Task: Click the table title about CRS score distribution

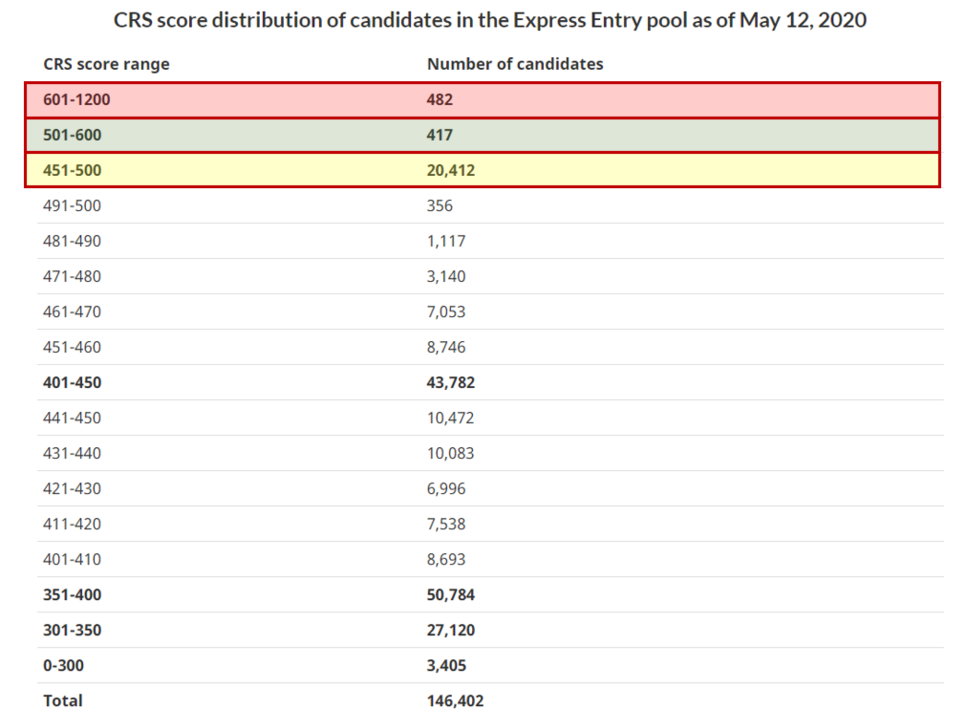Action: coord(490,20)
